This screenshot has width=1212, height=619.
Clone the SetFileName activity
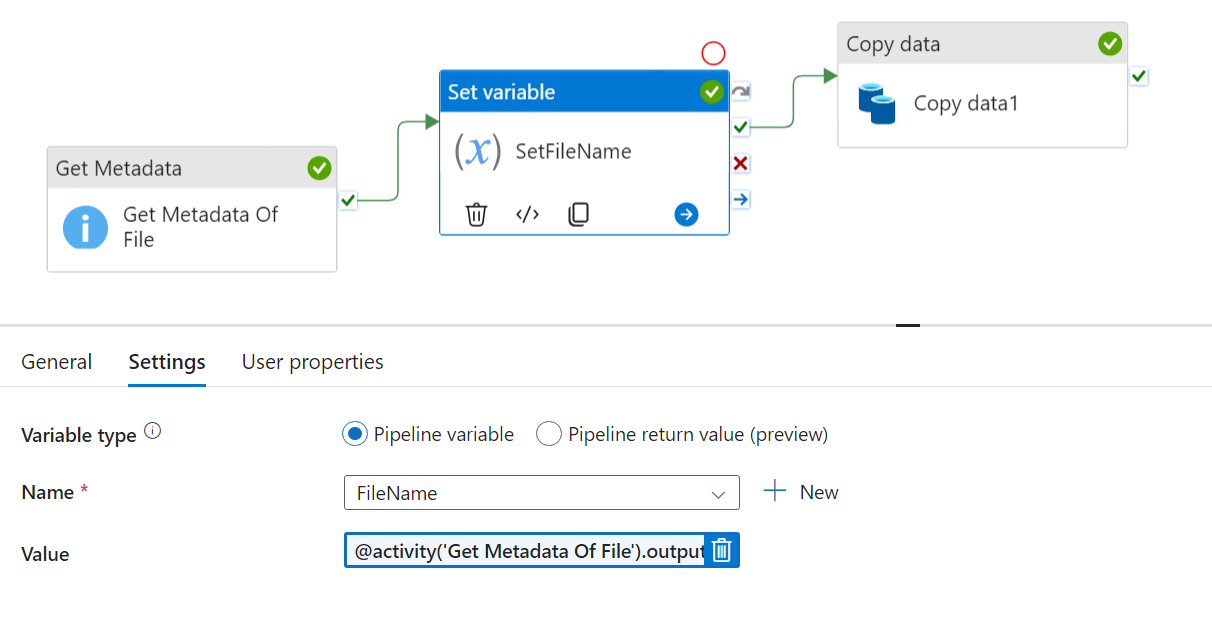pyautogui.click(x=578, y=214)
